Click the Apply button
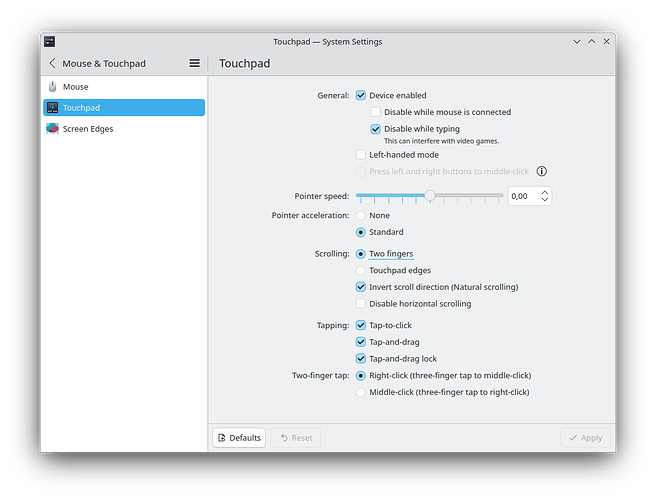656x500 pixels. tap(585, 438)
